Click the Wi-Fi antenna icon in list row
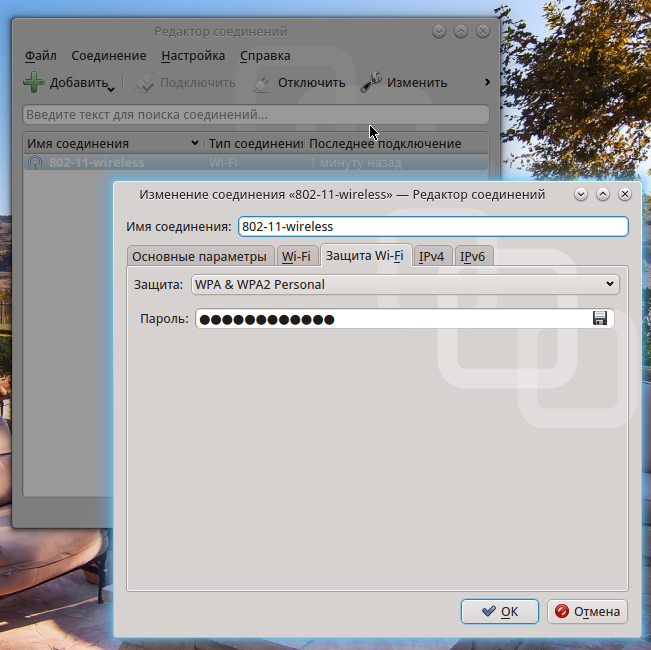This screenshot has height=650, width=651. click(x=35, y=162)
